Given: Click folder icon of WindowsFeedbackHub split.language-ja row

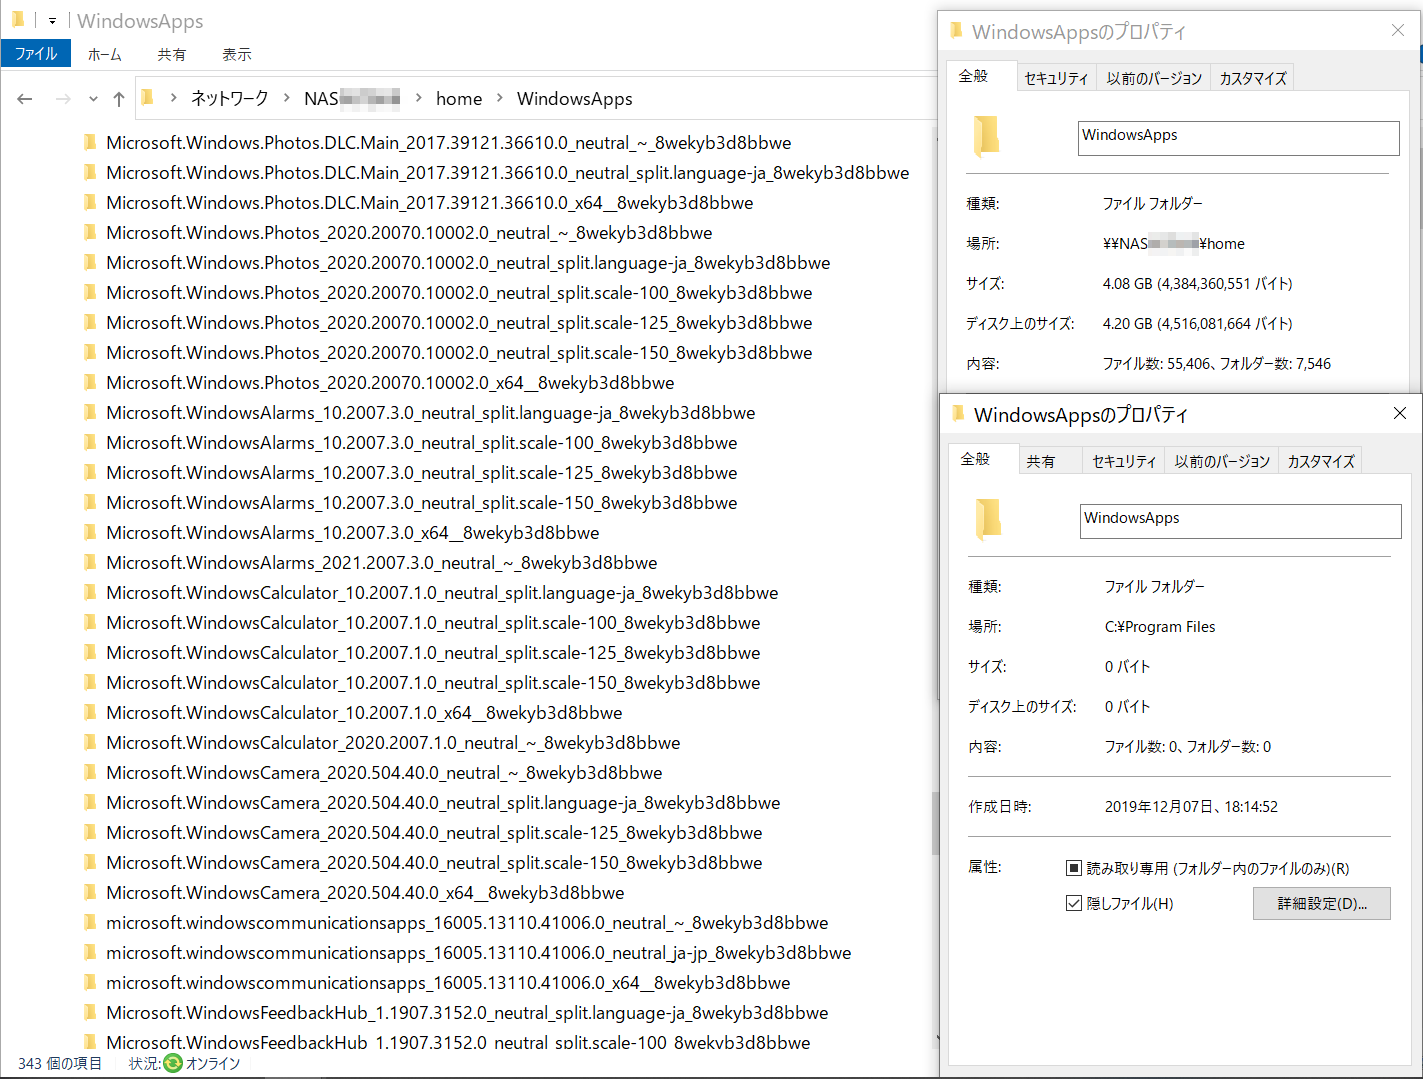Looking at the screenshot, I should [90, 1013].
